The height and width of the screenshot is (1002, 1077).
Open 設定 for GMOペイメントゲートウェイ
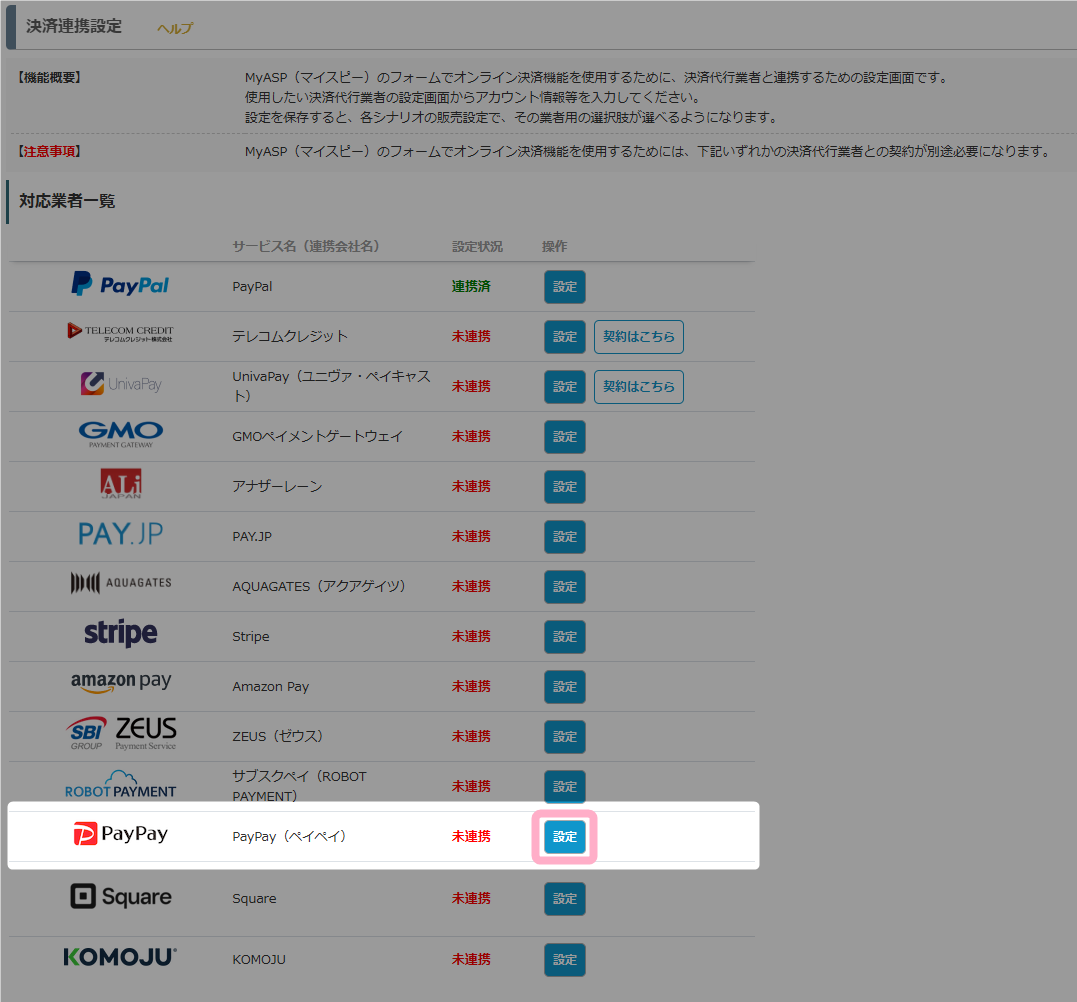tap(565, 437)
